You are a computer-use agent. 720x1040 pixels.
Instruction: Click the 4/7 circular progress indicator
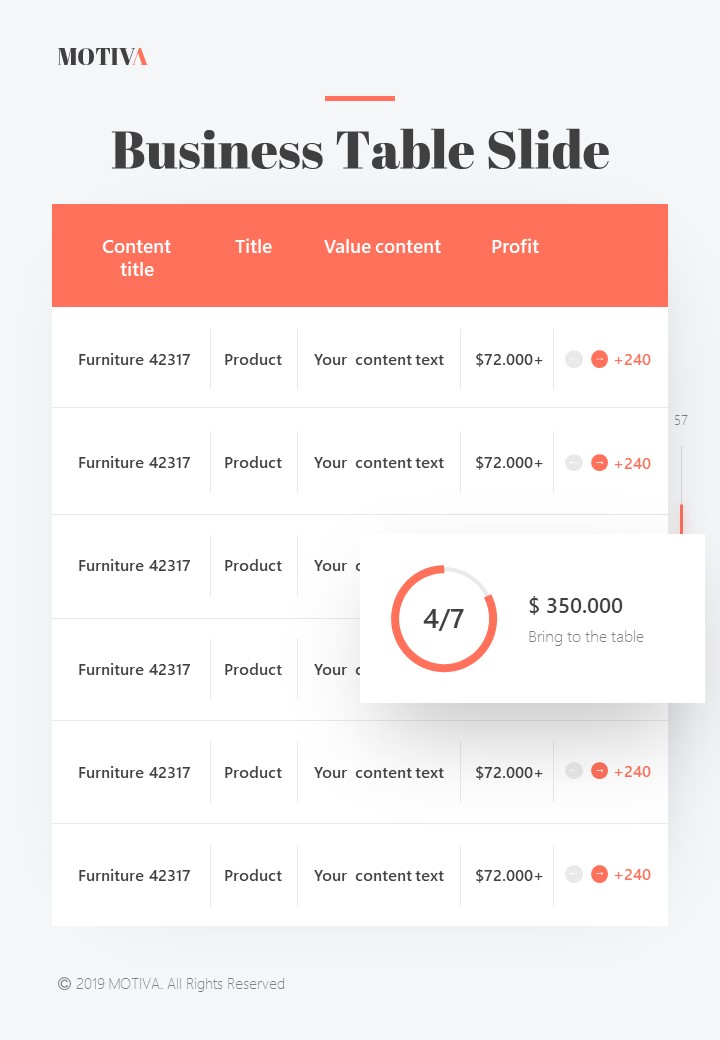point(444,619)
